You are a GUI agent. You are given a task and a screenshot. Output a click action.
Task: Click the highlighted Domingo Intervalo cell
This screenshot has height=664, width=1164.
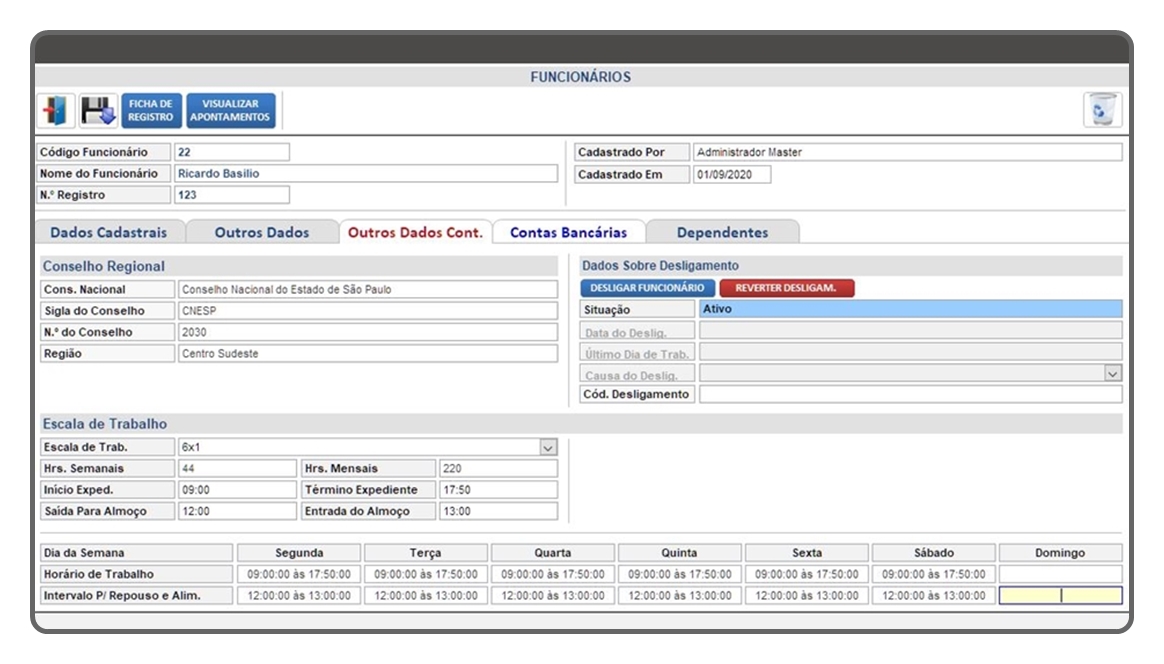click(x=1061, y=596)
